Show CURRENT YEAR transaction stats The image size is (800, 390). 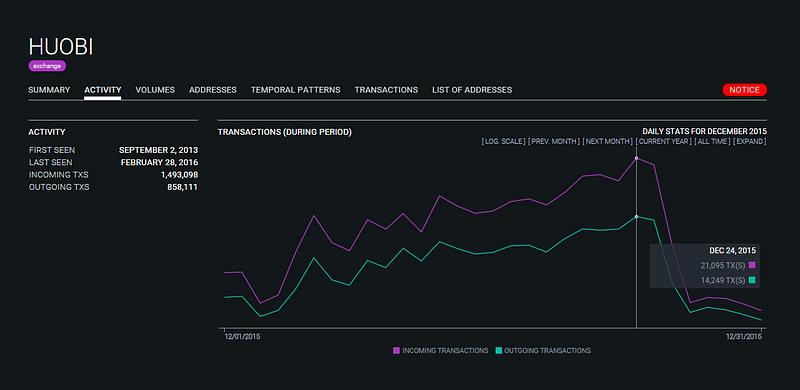(663, 141)
